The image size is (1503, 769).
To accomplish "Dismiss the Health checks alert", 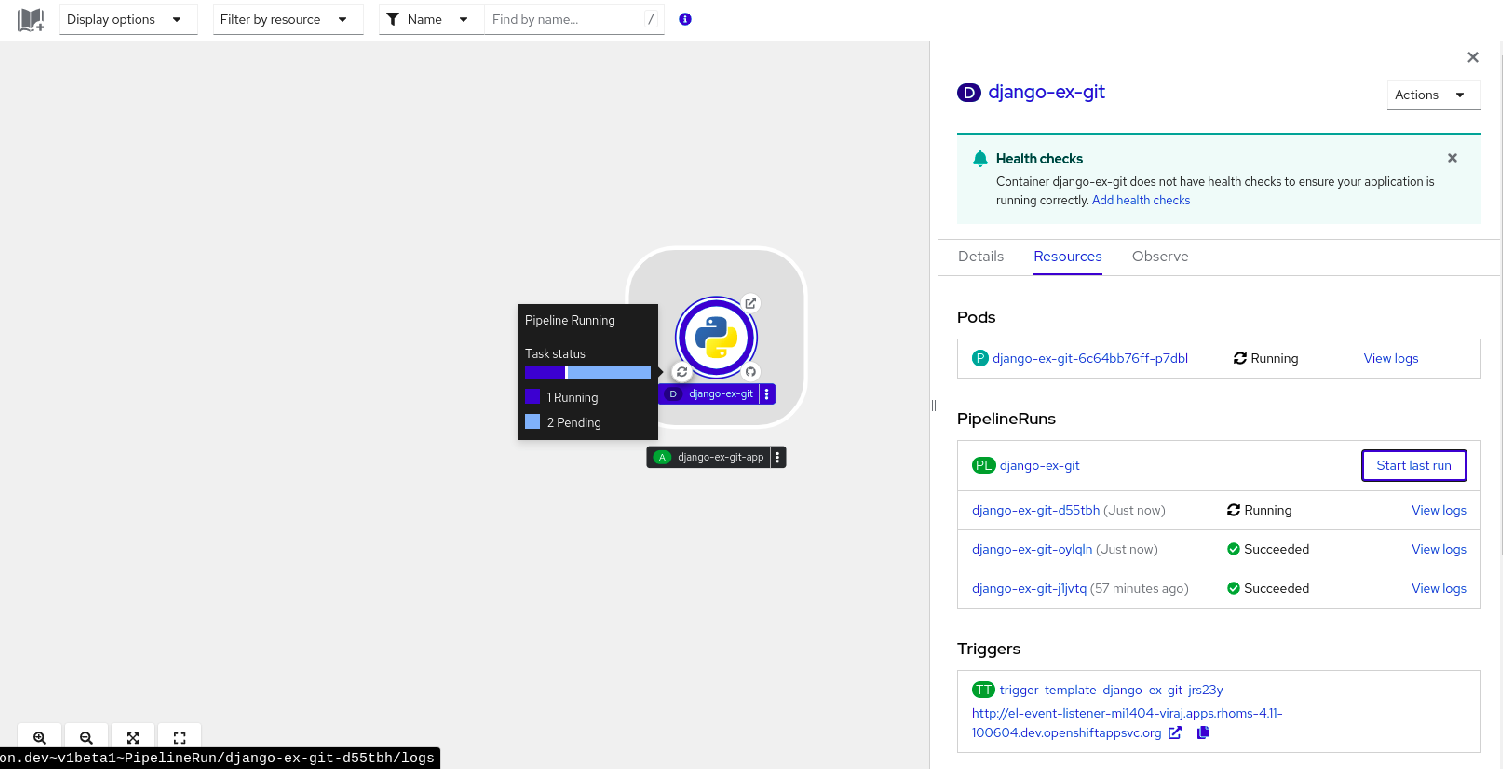I will coord(1452,158).
